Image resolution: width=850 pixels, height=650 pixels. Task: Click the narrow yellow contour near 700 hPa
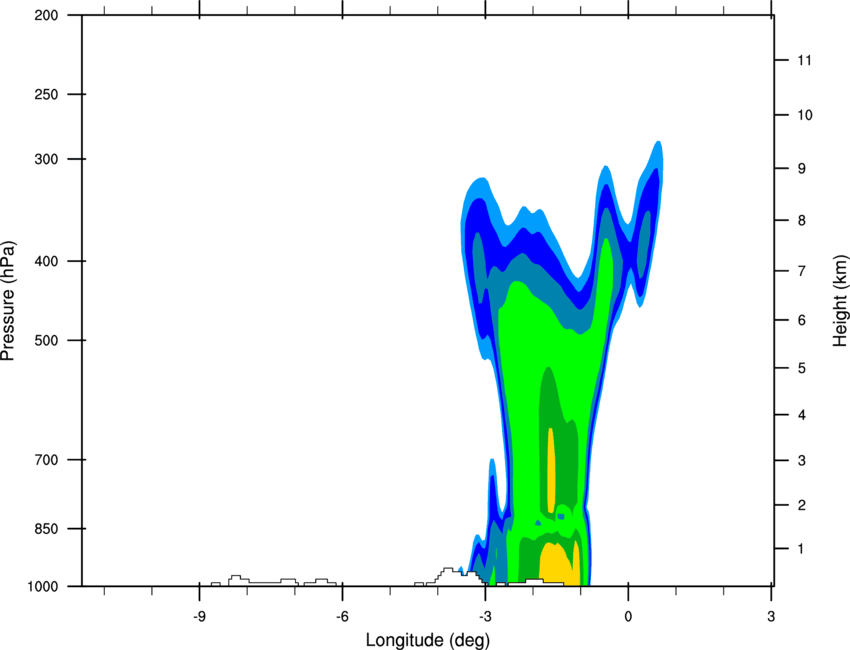[551, 470]
